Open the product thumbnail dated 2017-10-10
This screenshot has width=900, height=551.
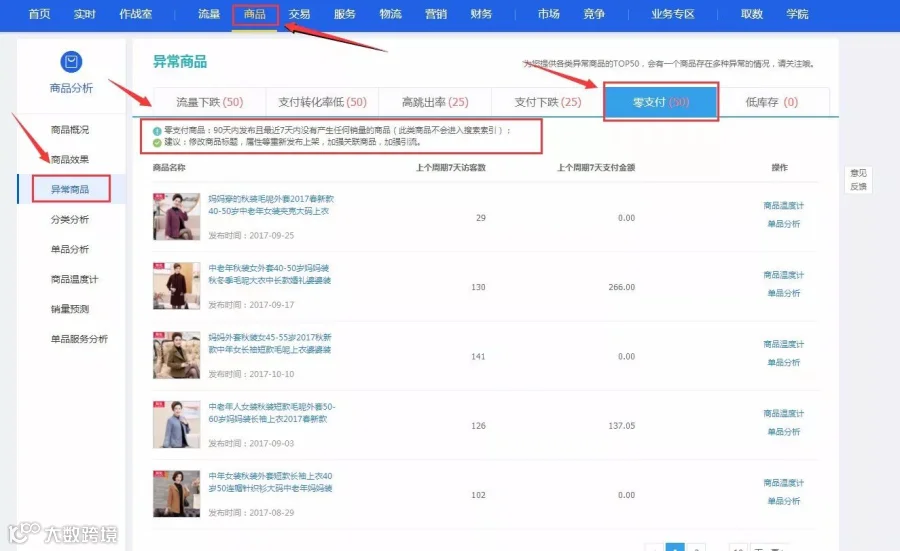(x=176, y=355)
